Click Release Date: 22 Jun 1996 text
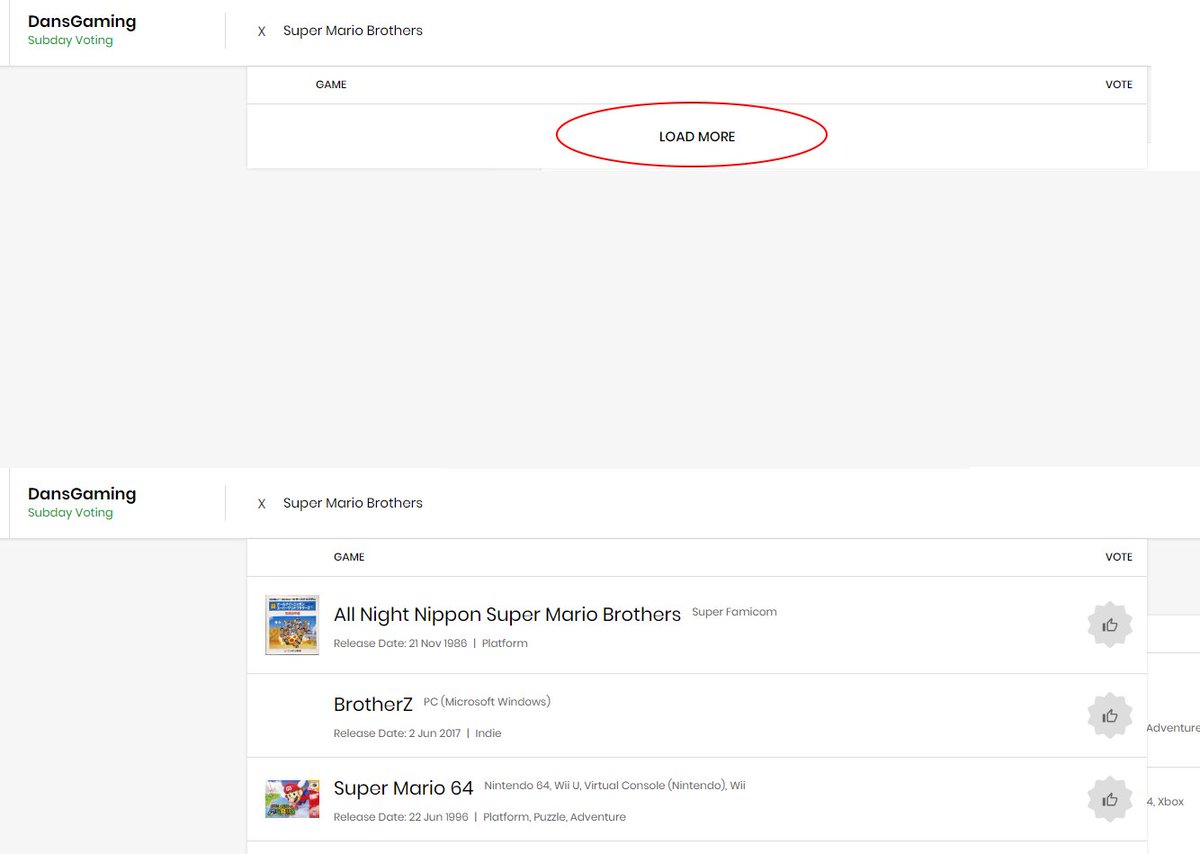This screenshot has height=854, width=1200. (x=401, y=817)
